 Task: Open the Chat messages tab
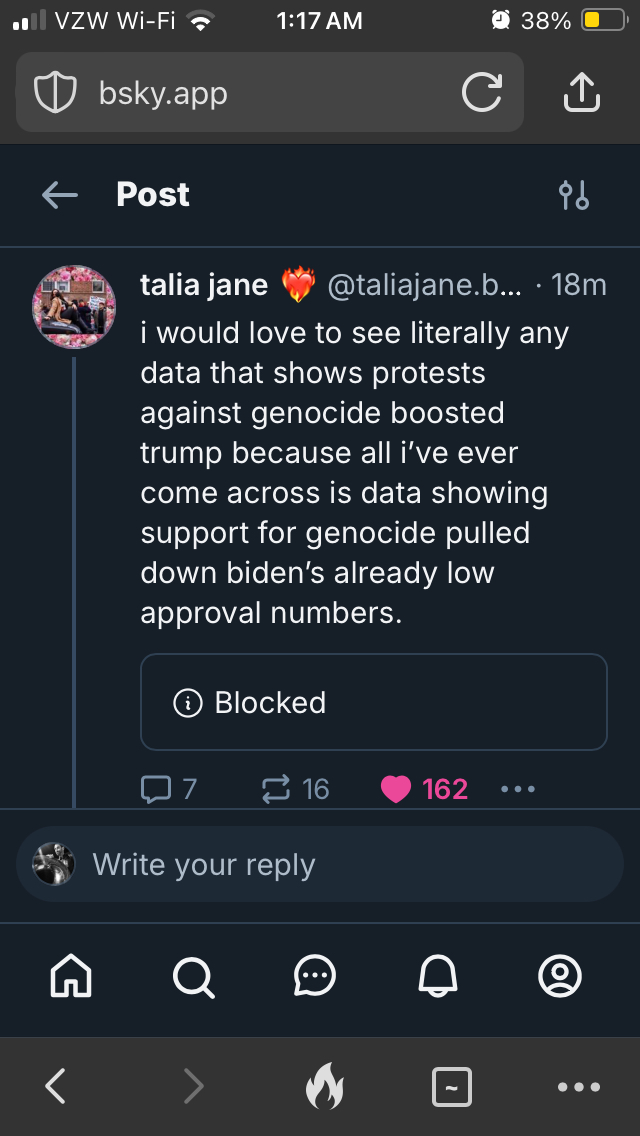[x=315, y=975]
